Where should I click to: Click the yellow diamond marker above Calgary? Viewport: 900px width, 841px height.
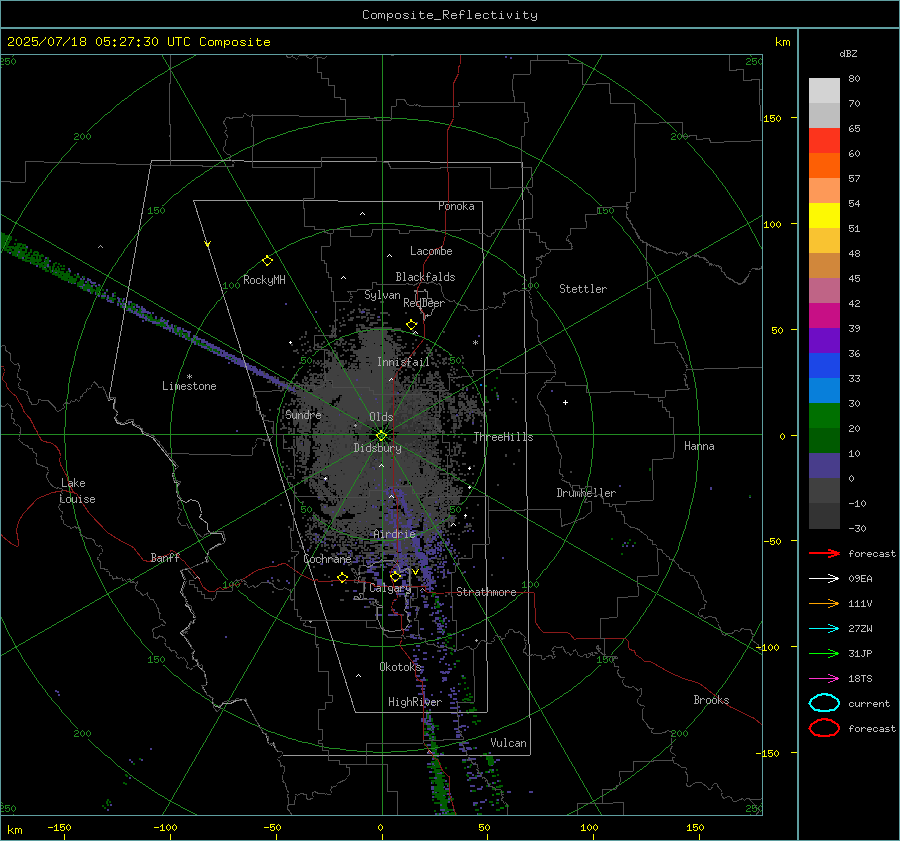[395, 576]
